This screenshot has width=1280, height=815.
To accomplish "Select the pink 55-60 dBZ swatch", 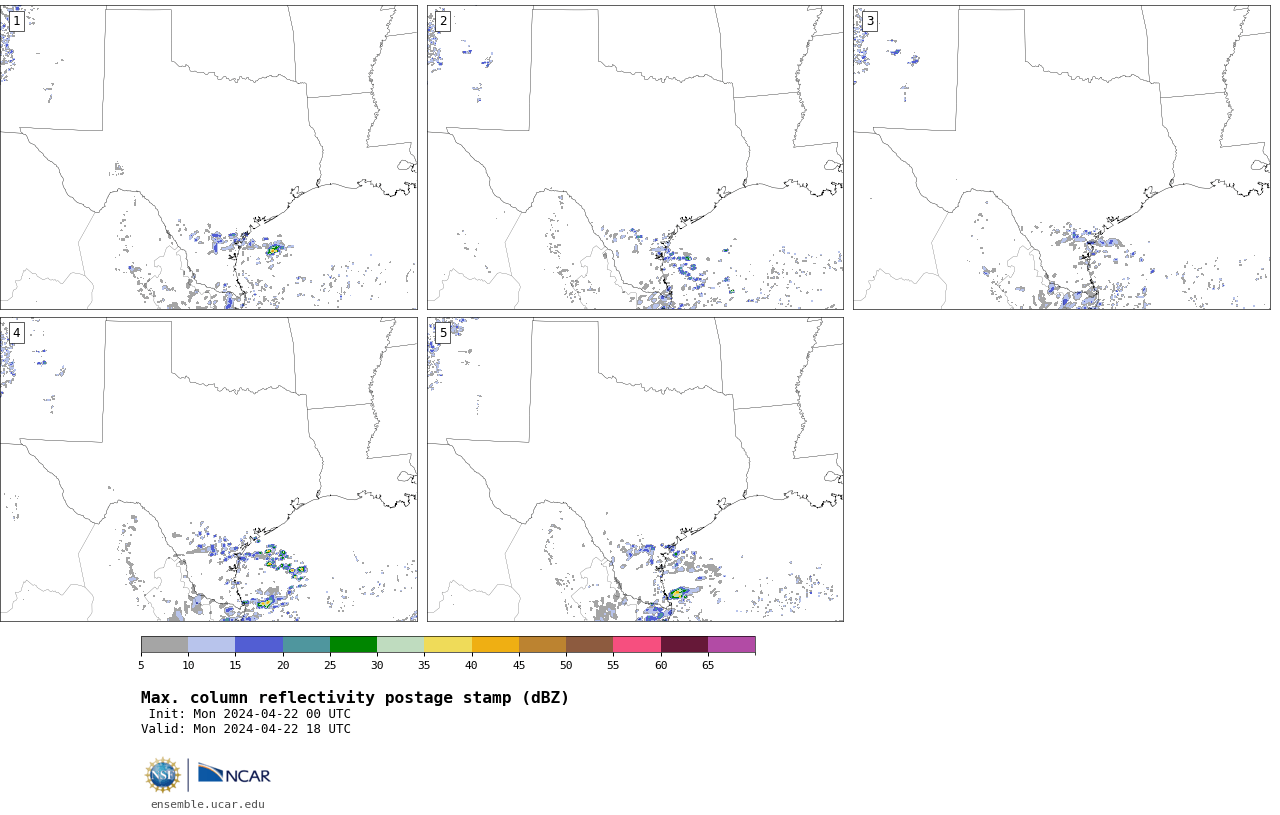I will click(x=637, y=644).
